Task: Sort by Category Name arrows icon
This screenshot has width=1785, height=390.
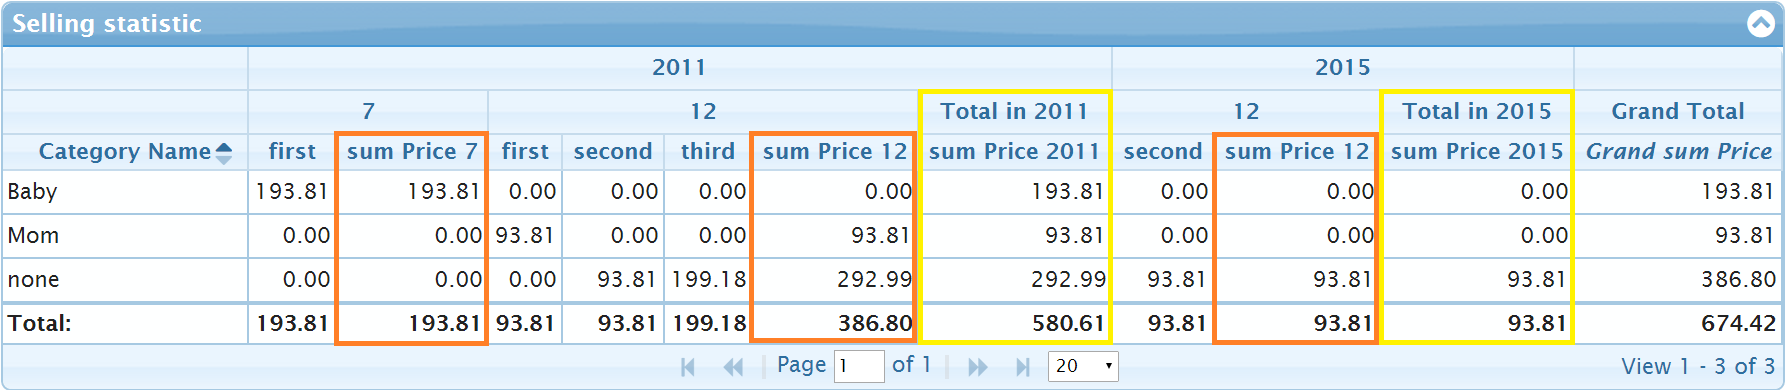Action: [224, 152]
